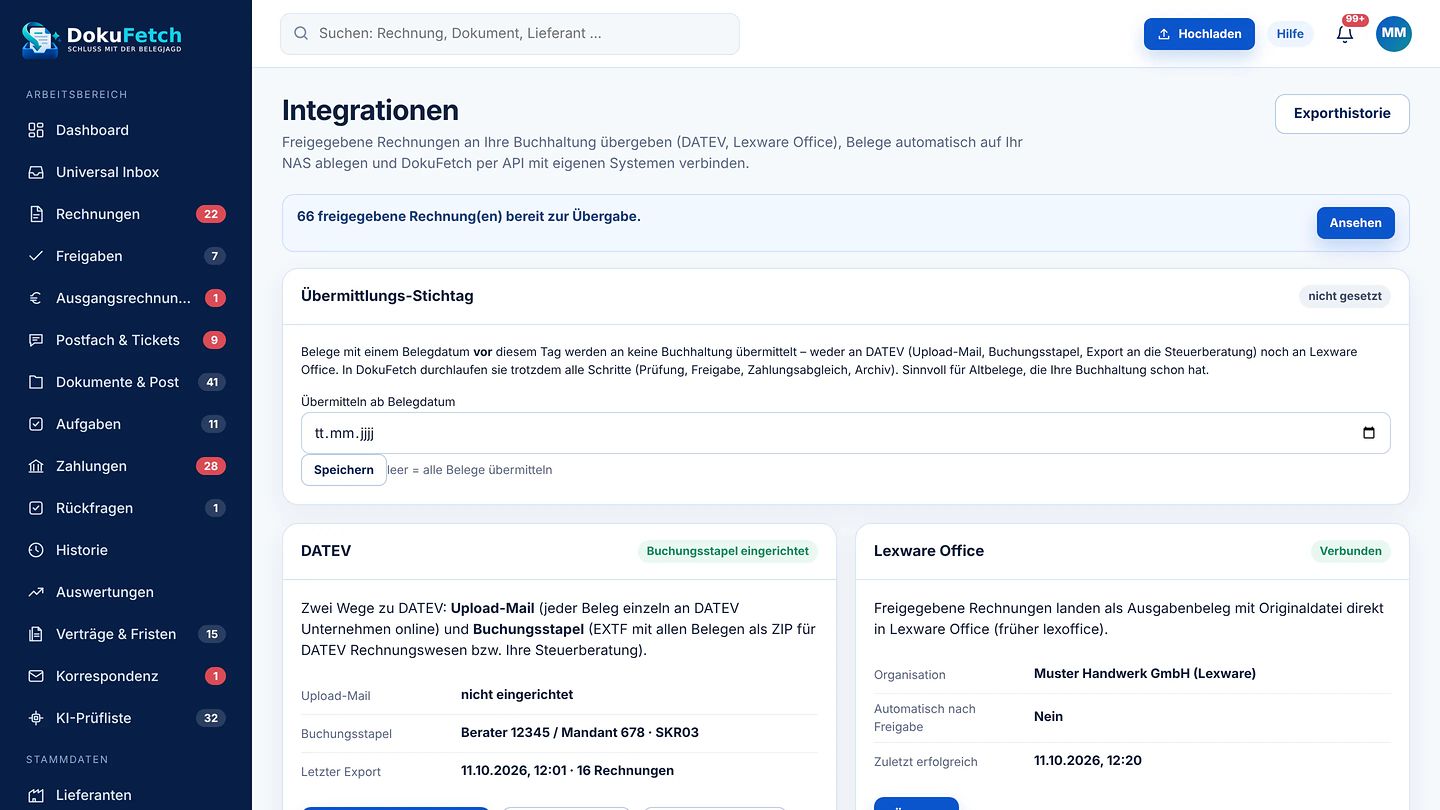Viewport: 1440px width, 810px height.
Task: Click the Ausgangsrechnungen euro icon
Action: tap(36, 298)
